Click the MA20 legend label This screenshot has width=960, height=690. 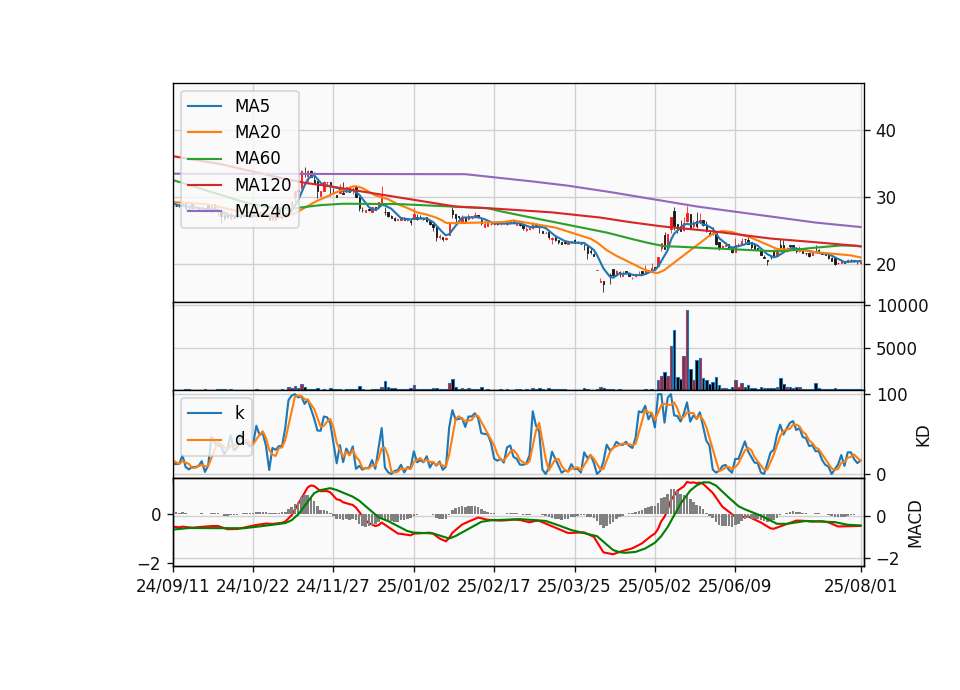257,132
